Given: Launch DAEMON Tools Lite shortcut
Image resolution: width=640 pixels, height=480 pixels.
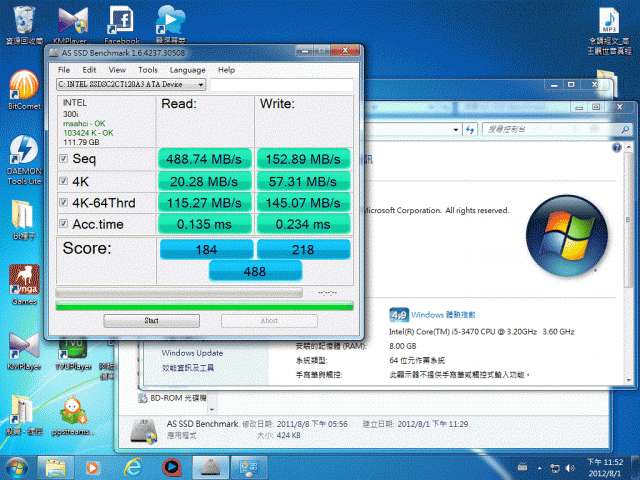Looking at the screenshot, I should 24,150.
